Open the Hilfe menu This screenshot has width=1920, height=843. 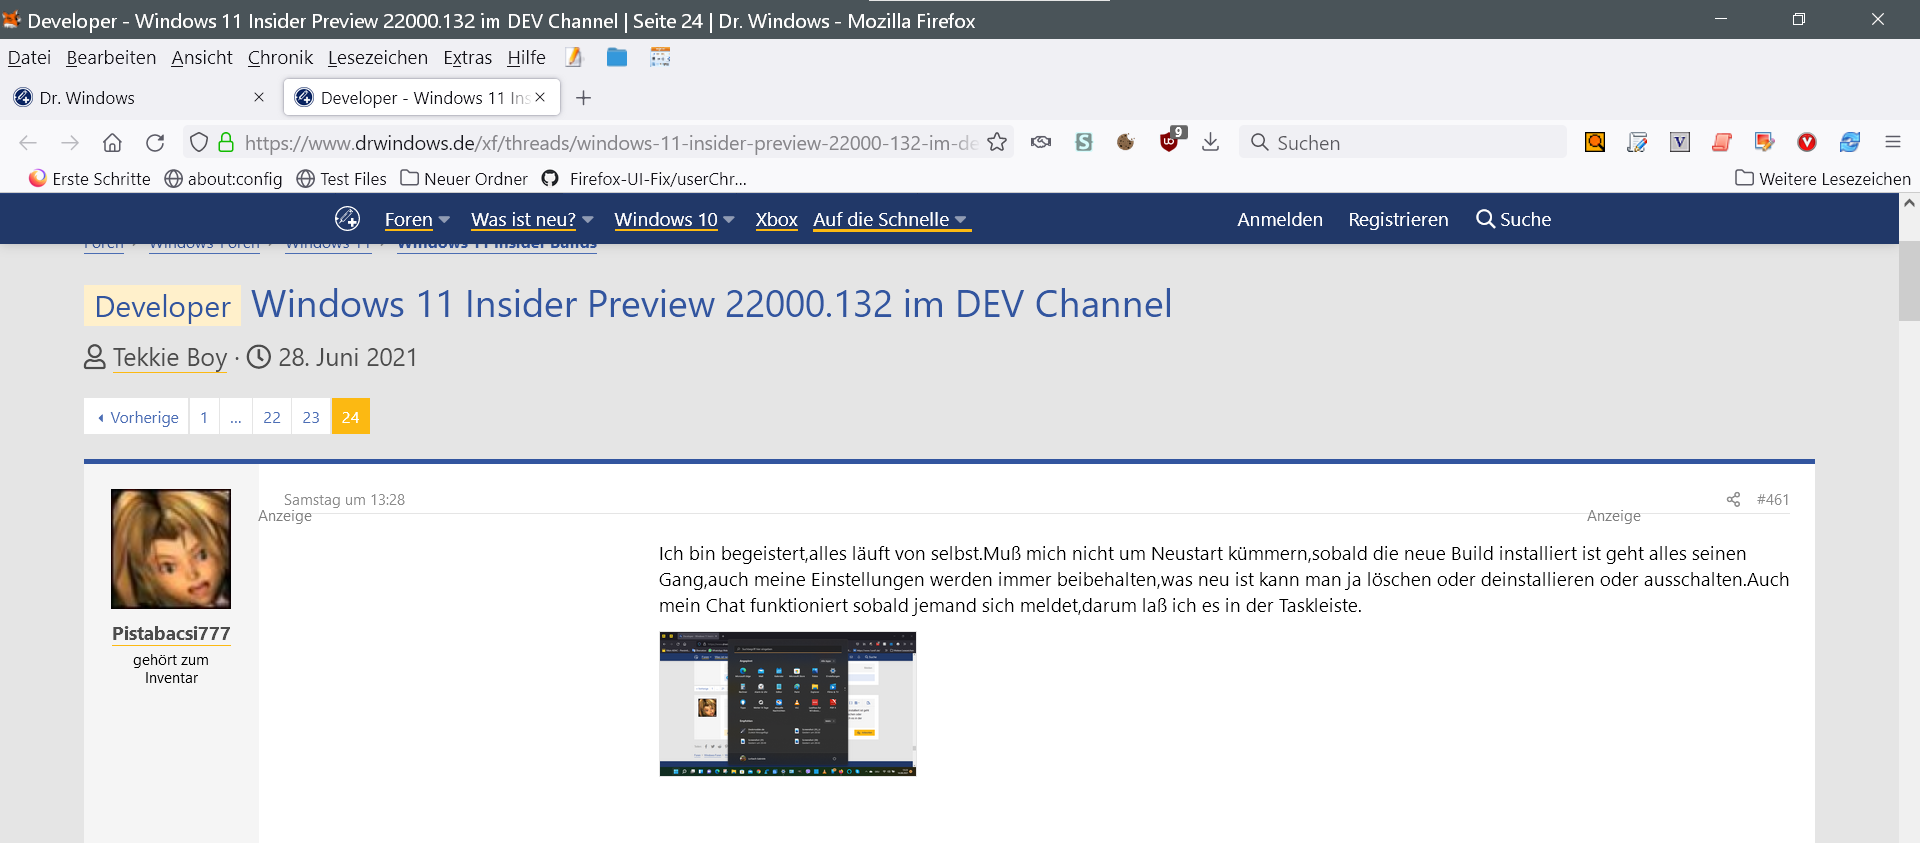(526, 58)
